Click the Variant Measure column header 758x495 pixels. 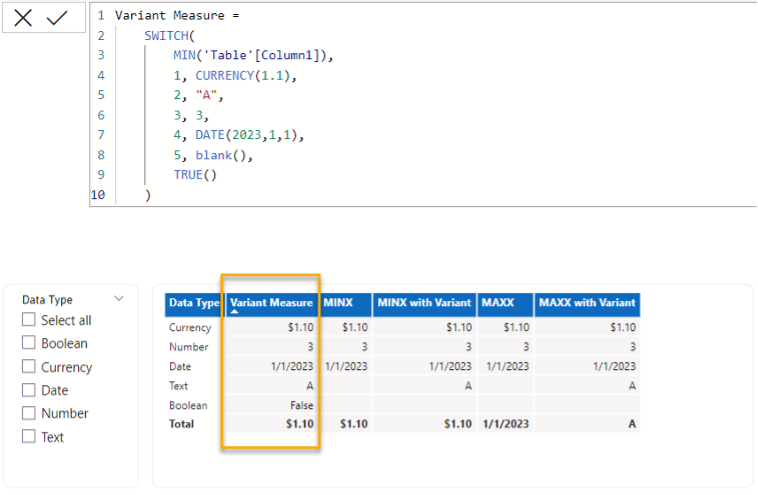[271, 302]
